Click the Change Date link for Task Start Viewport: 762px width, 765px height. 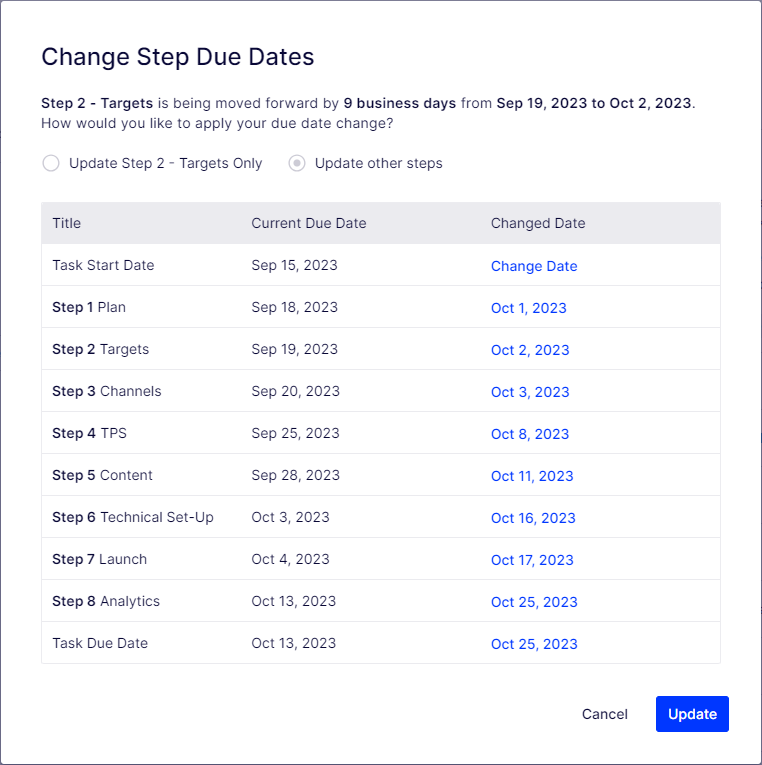tap(534, 266)
